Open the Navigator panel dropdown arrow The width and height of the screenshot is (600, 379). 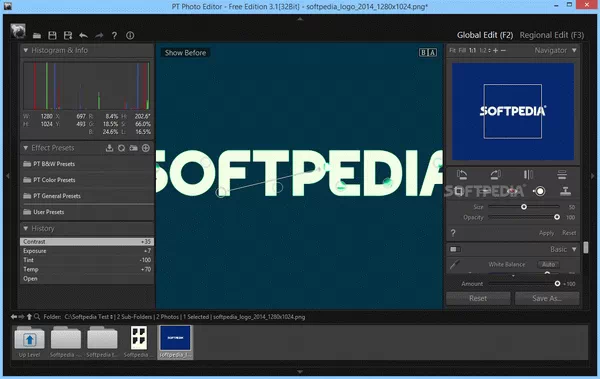click(x=574, y=50)
